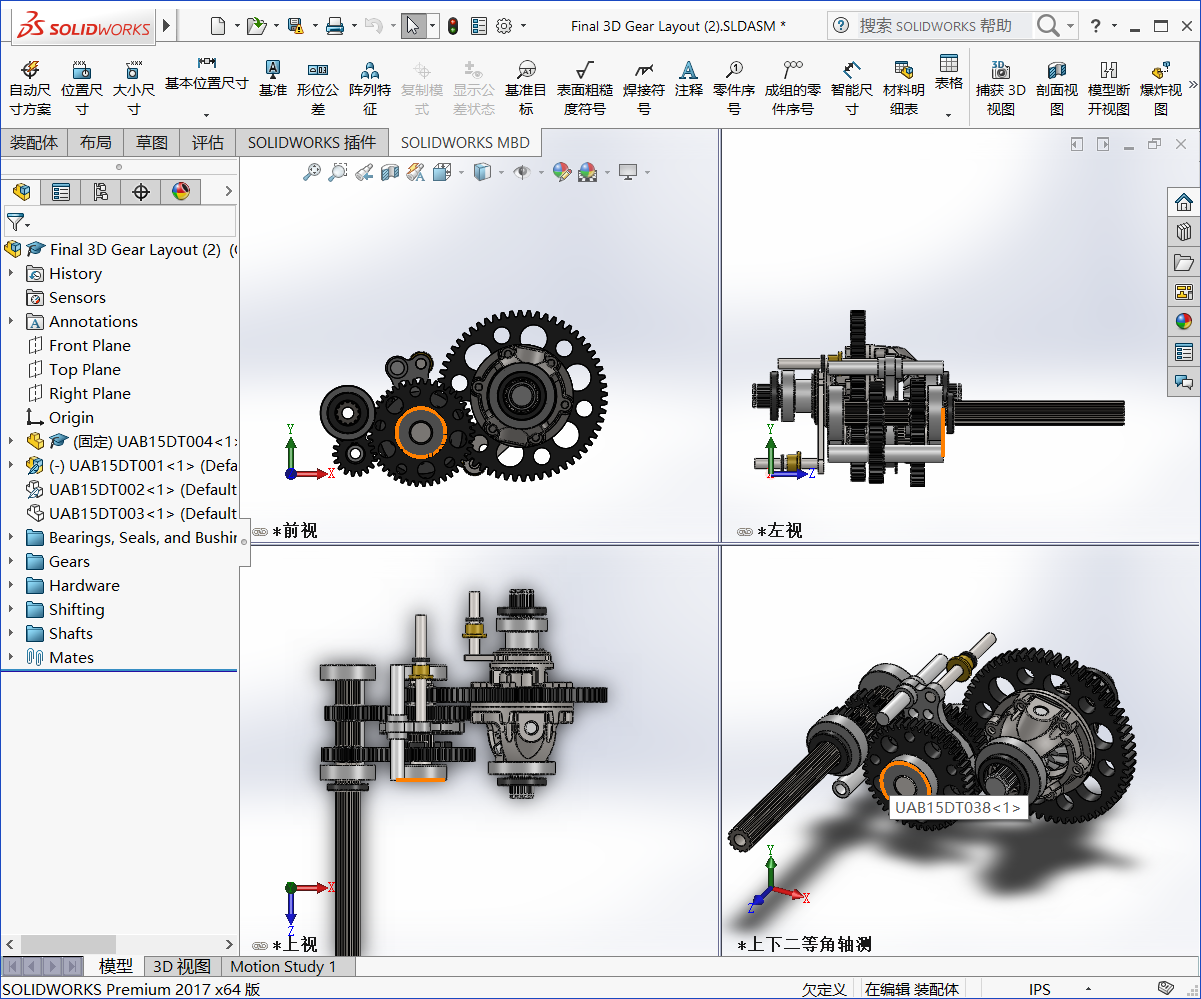Click the Print icon
The width and height of the screenshot is (1201, 999).
pos(335,26)
